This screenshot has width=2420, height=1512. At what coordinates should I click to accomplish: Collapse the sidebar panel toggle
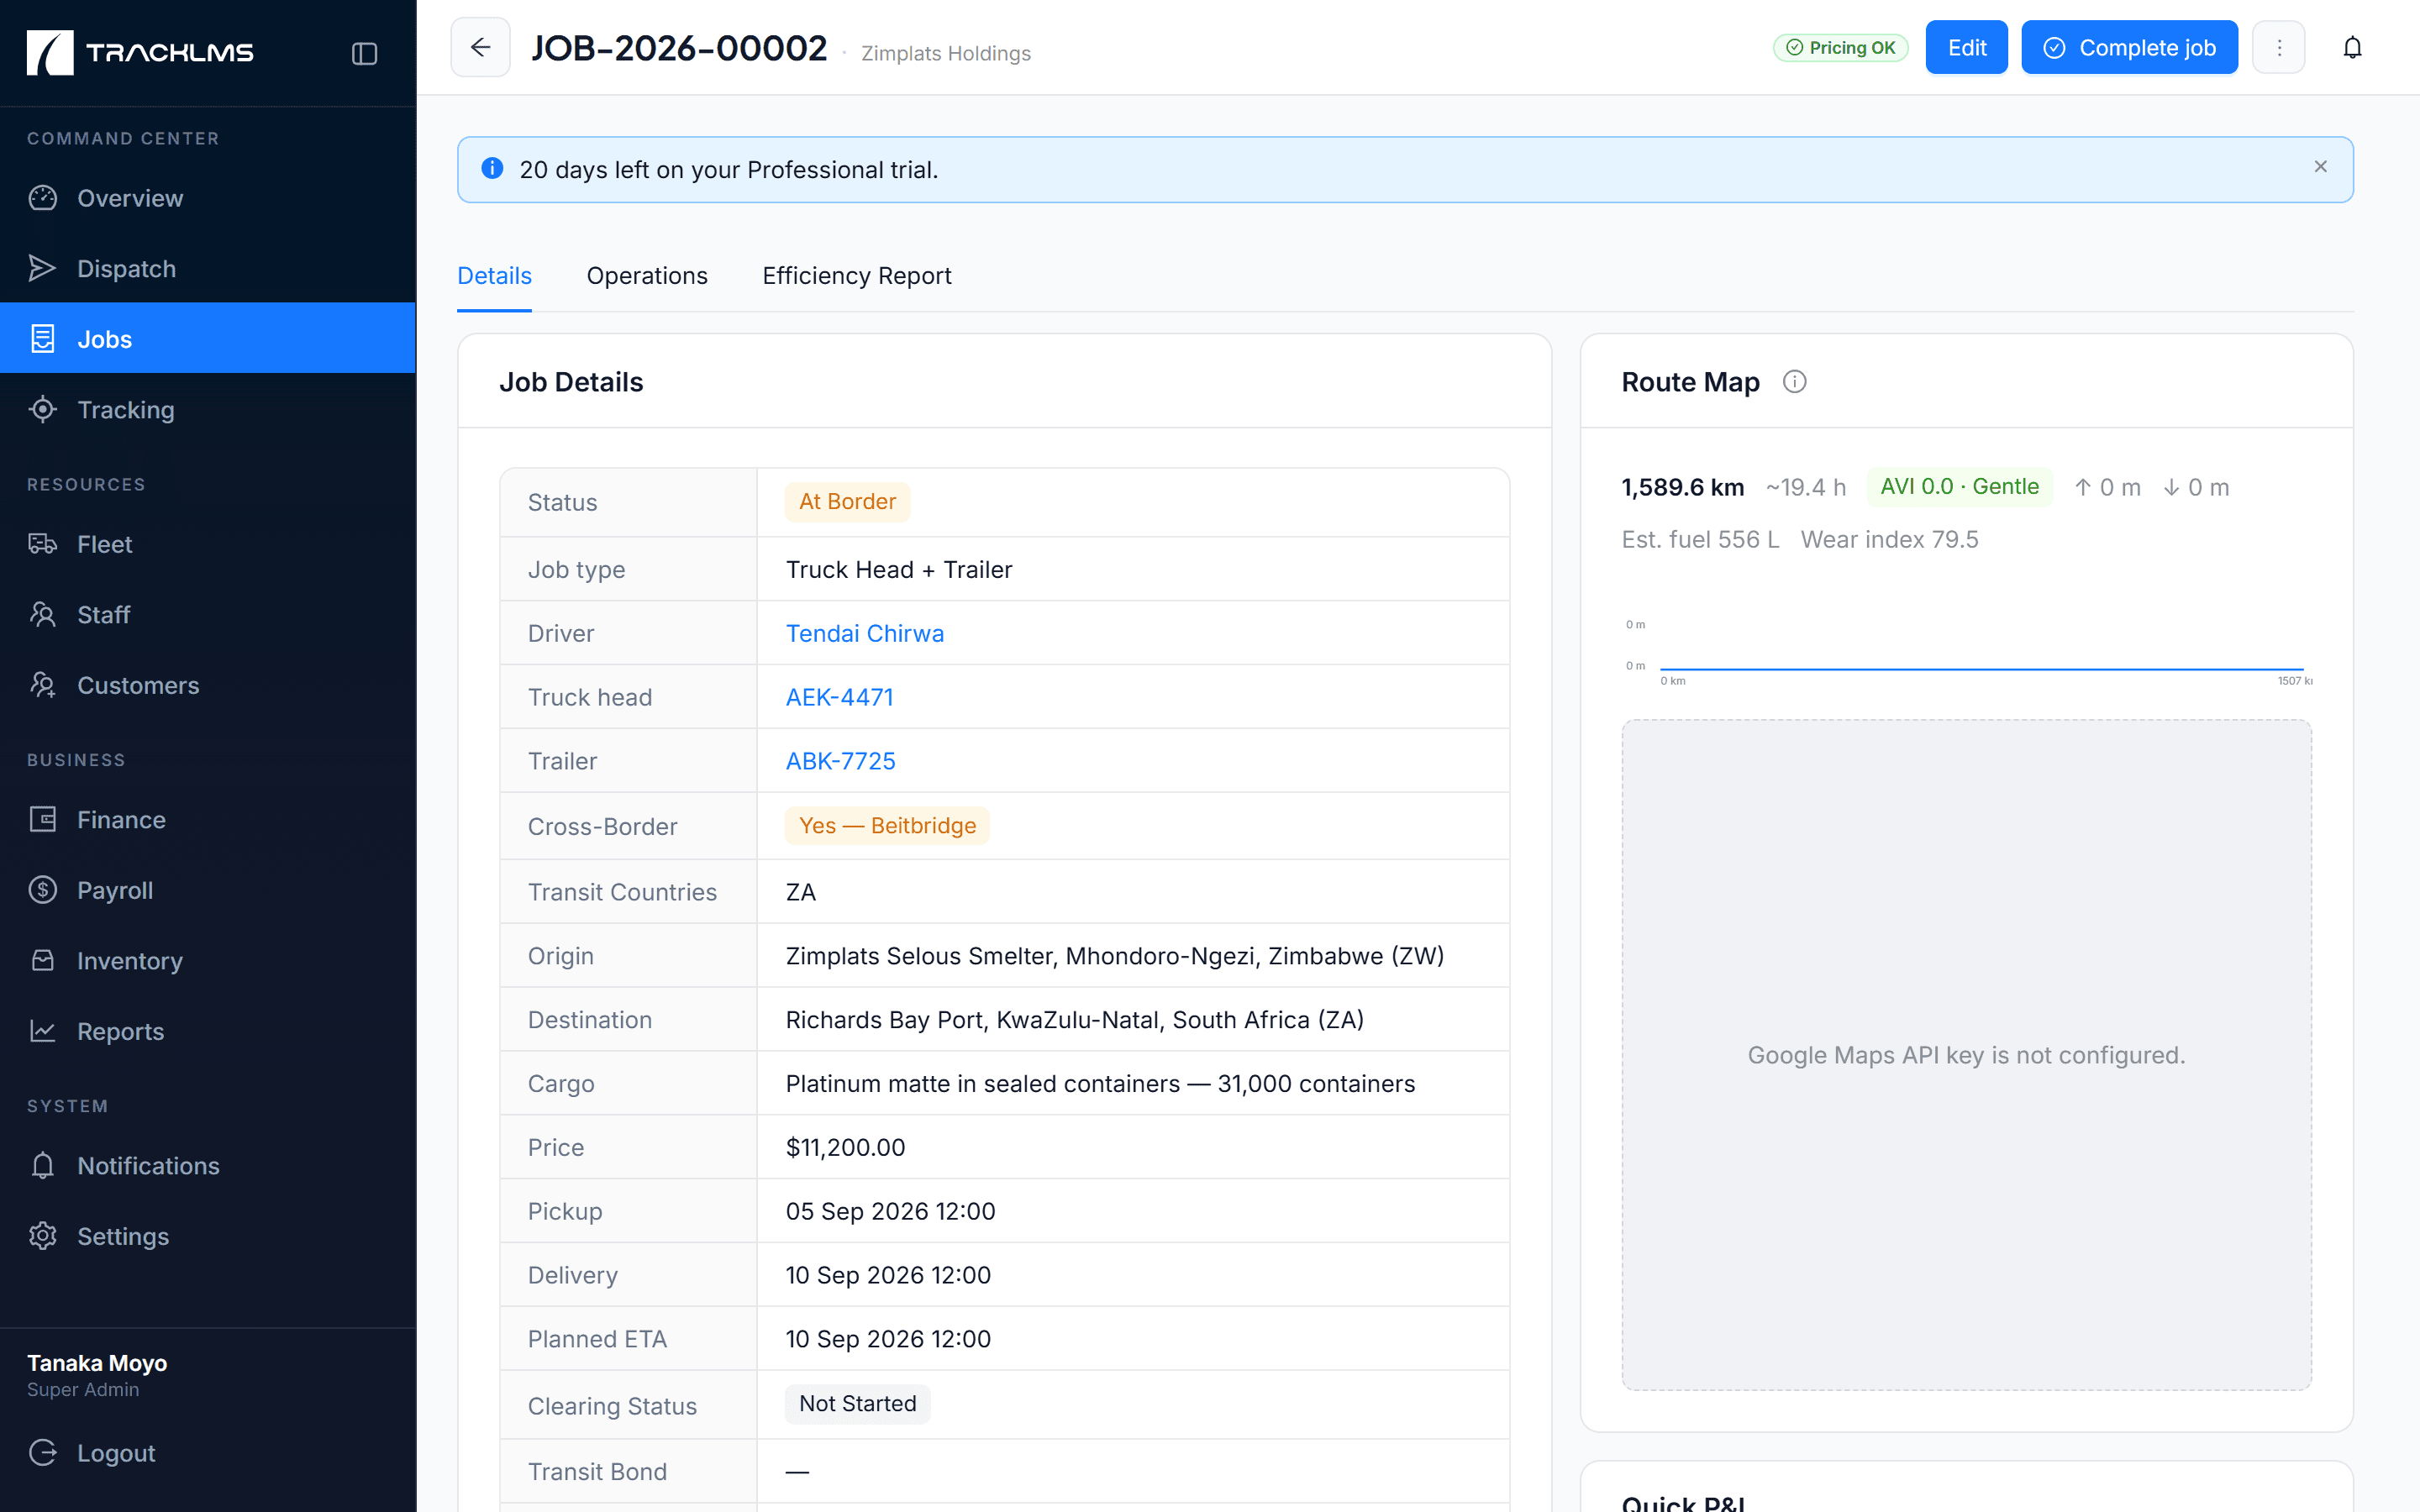[x=364, y=53]
